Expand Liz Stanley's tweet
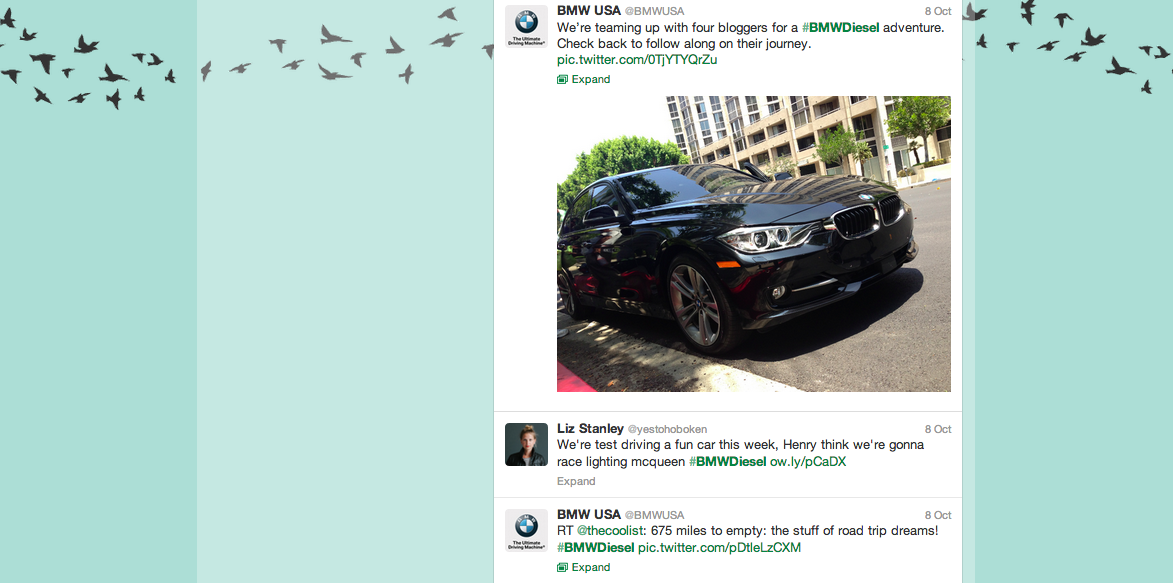The width and height of the screenshot is (1173, 583). click(x=576, y=481)
